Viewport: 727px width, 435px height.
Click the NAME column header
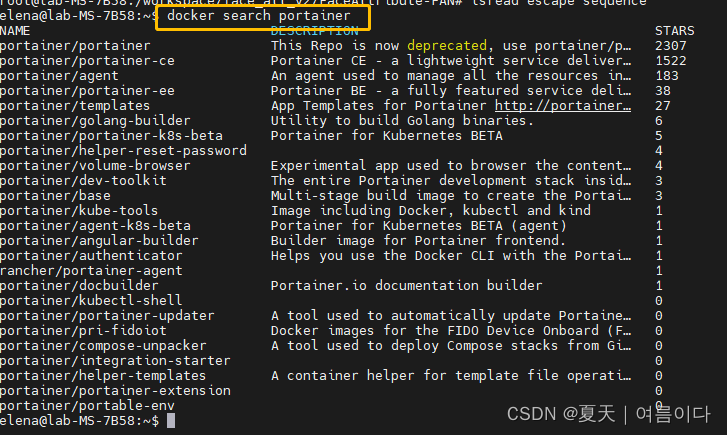[15, 31]
